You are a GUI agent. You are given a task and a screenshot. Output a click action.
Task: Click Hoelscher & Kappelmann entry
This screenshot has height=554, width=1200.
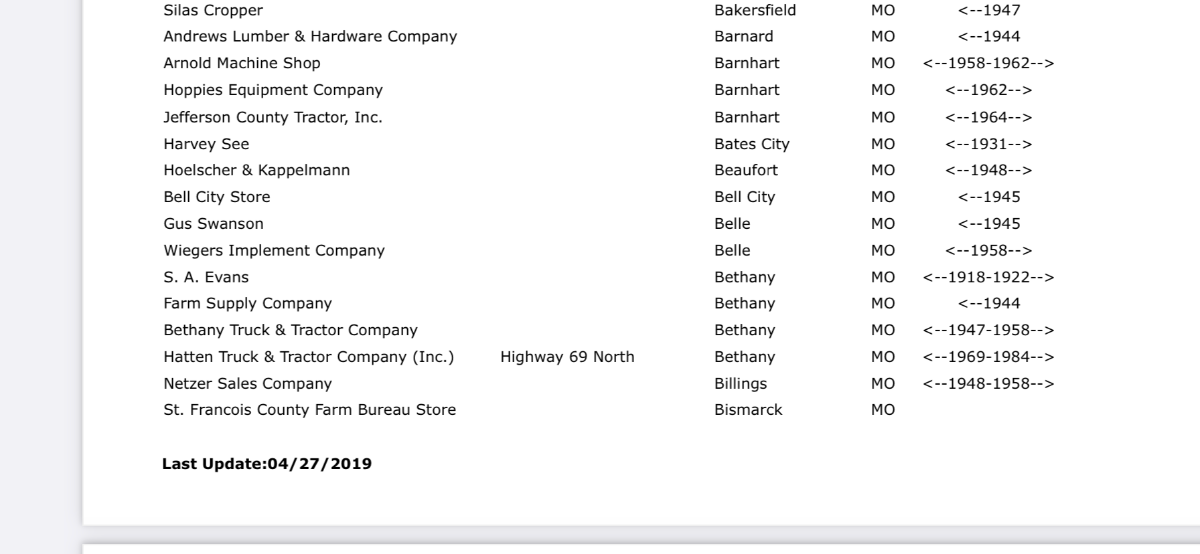[x=257, y=170]
